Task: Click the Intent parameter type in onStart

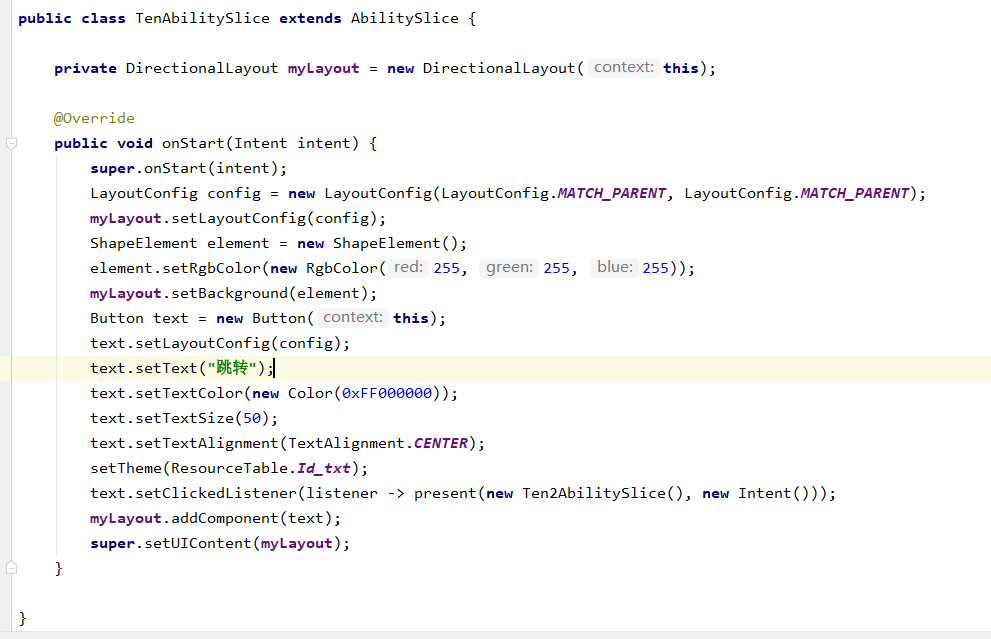Action: 260,143
